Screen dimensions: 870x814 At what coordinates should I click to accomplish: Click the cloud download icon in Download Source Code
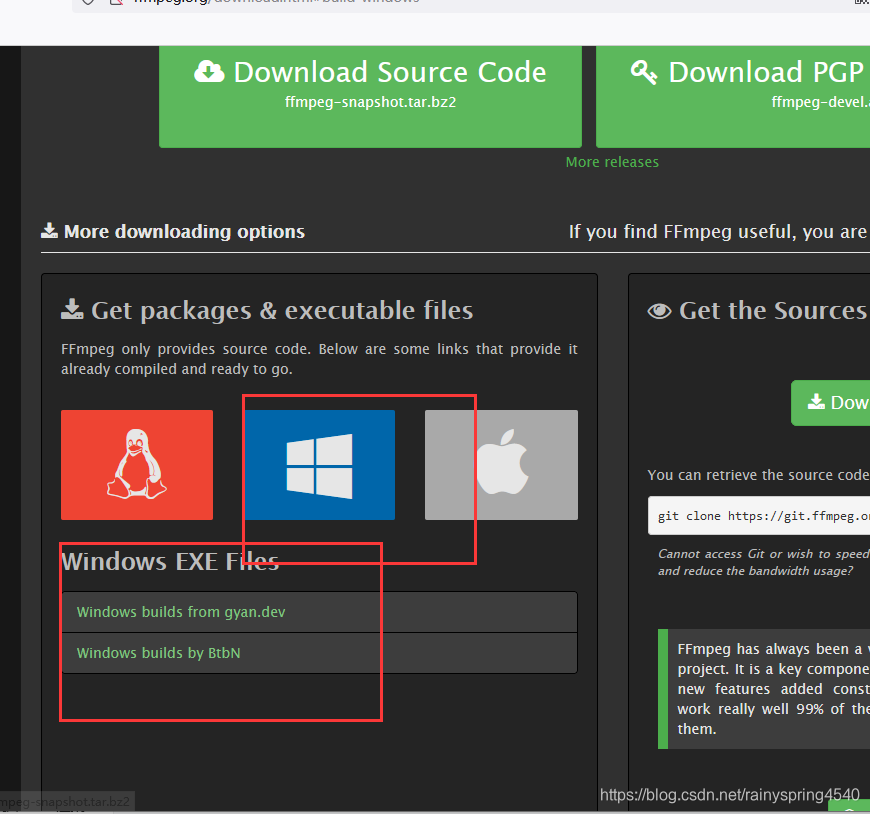coord(209,72)
